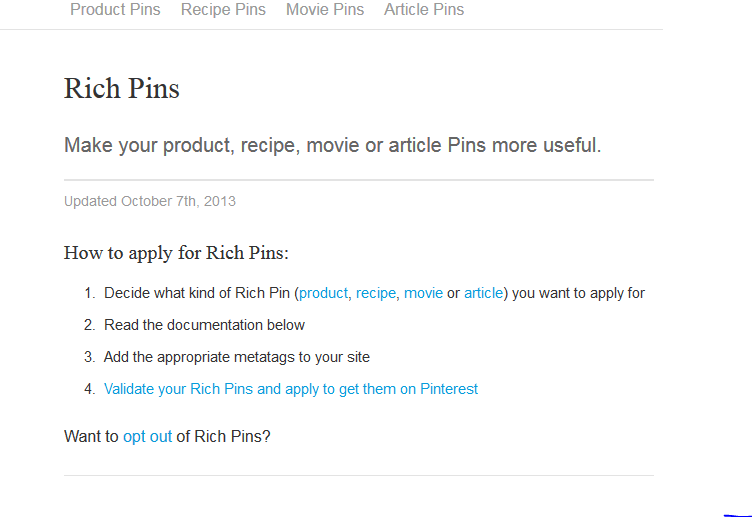This screenshot has width=752, height=517.
Task: Click the 'opt out' link
Action: coord(147,436)
